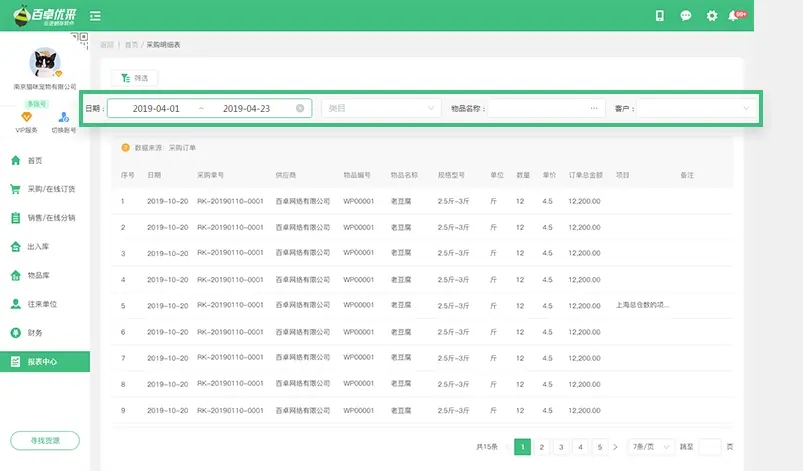Click the 采购单号 column header
The height and width of the screenshot is (471, 803).
pyautogui.click(x=210, y=175)
